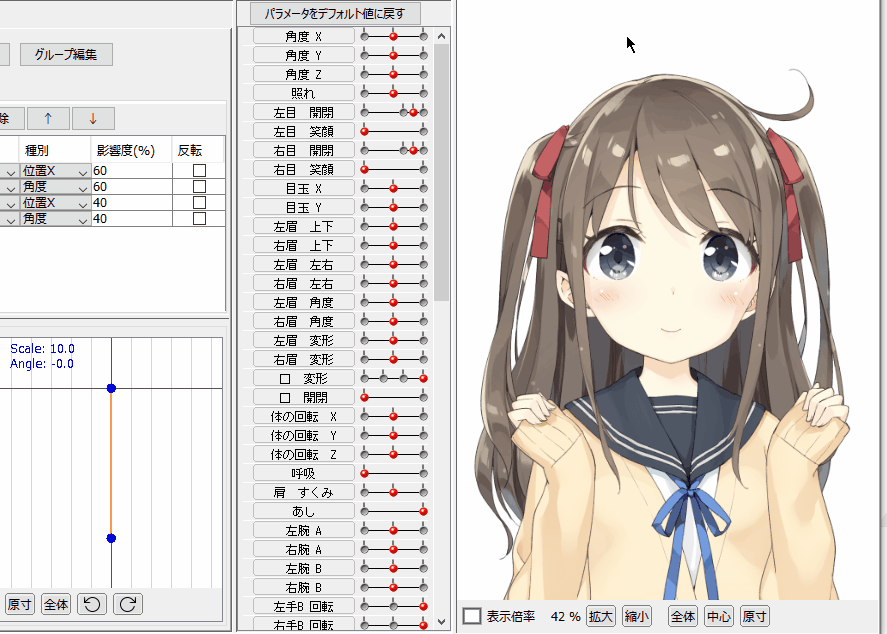The height and width of the screenshot is (634, 887).
Task: Click the 全体 button under the character preview
Action: 683,616
